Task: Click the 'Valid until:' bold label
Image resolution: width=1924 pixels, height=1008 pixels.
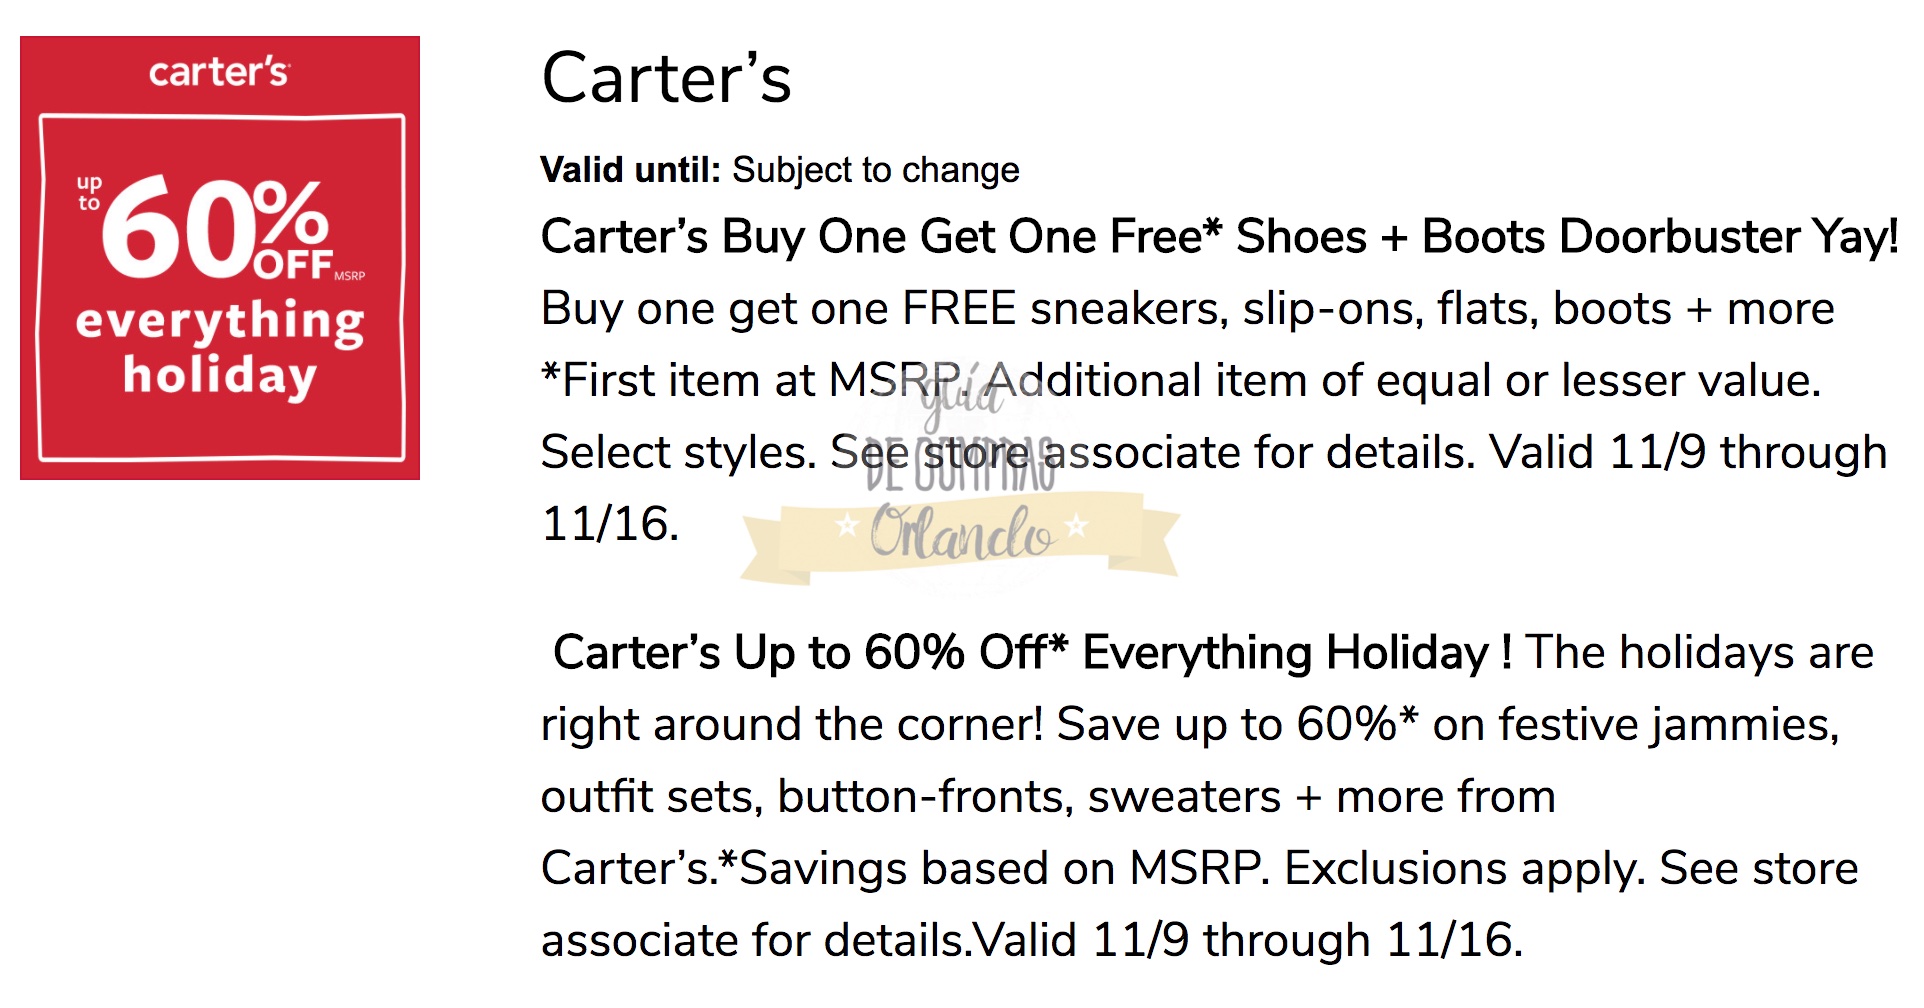Action: (x=630, y=170)
